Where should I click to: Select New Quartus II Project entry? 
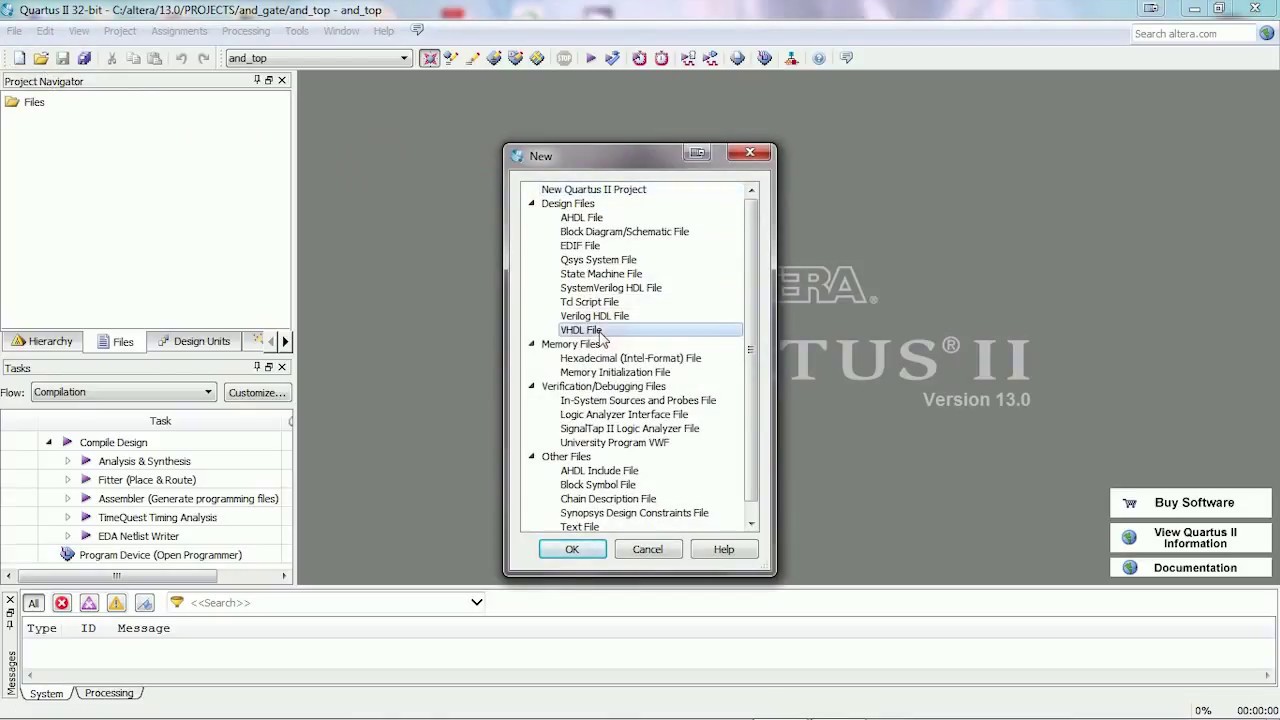click(x=593, y=189)
